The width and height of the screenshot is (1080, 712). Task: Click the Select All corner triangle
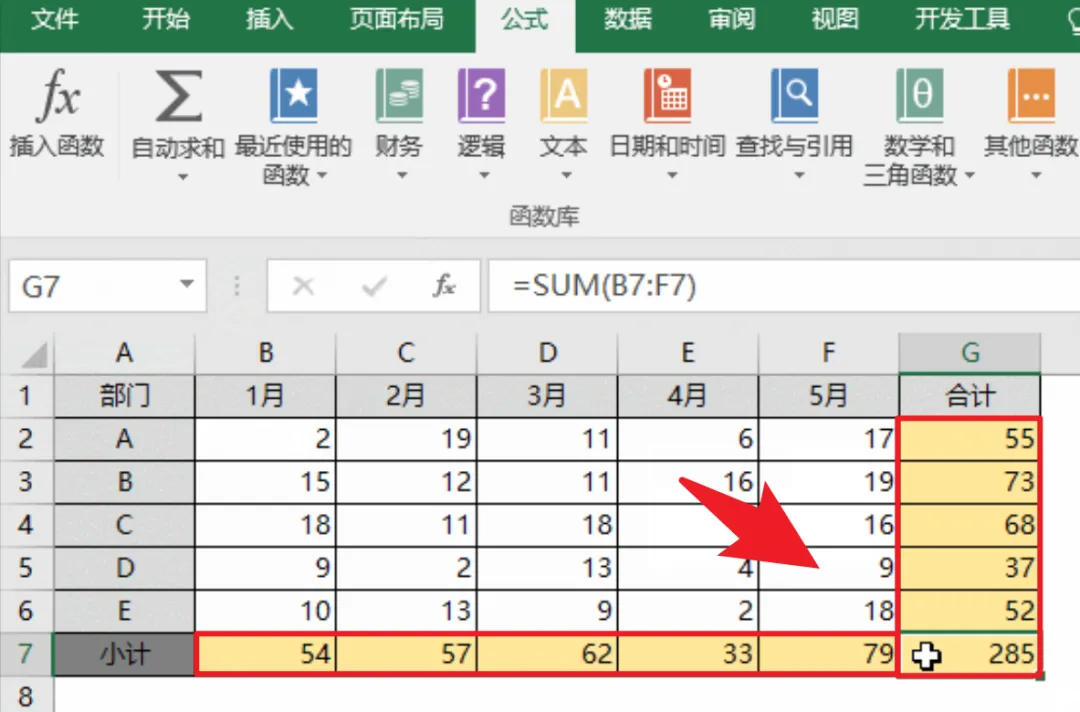click(x=33, y=354)
